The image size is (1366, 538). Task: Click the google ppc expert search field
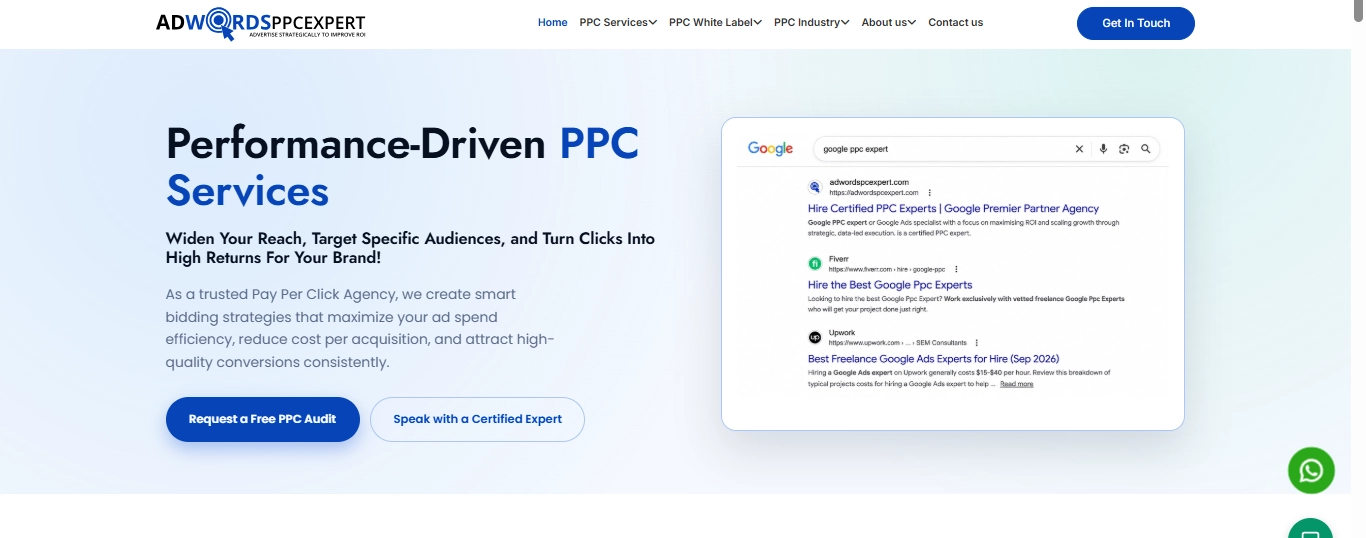985,149
